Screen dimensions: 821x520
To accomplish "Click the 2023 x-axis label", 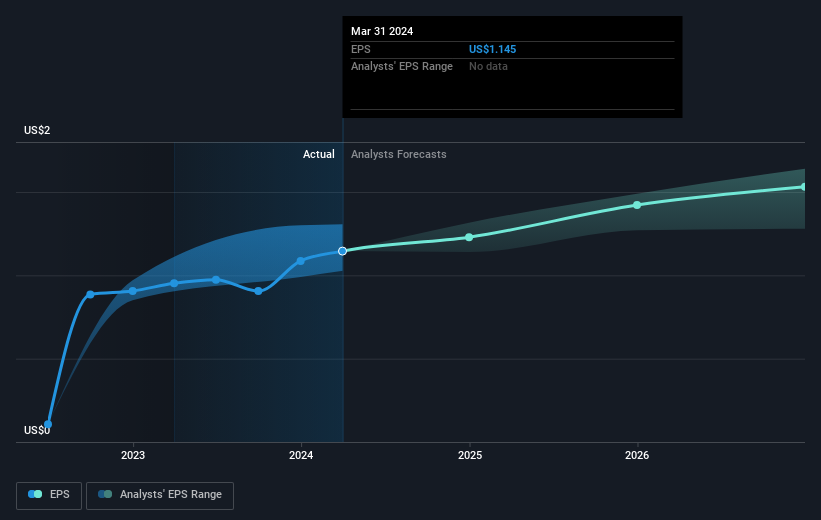I will [x=133, y=455].
